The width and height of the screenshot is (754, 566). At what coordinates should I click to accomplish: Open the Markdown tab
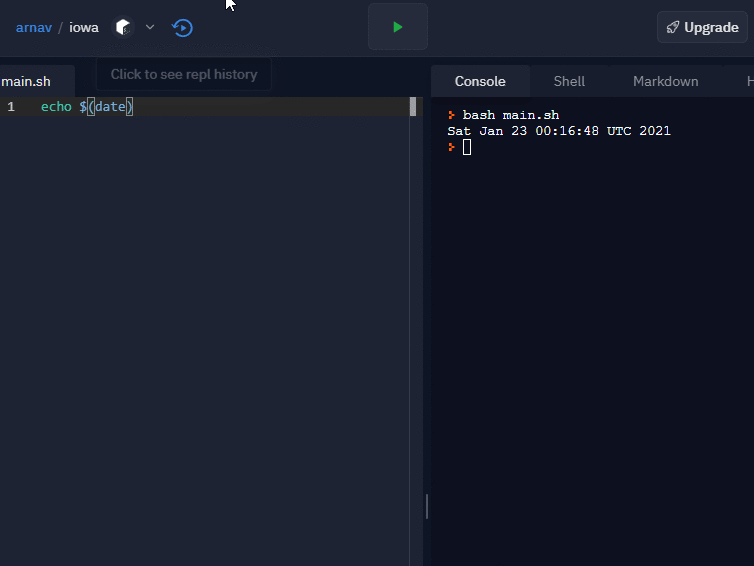click(x=665, y=81)
